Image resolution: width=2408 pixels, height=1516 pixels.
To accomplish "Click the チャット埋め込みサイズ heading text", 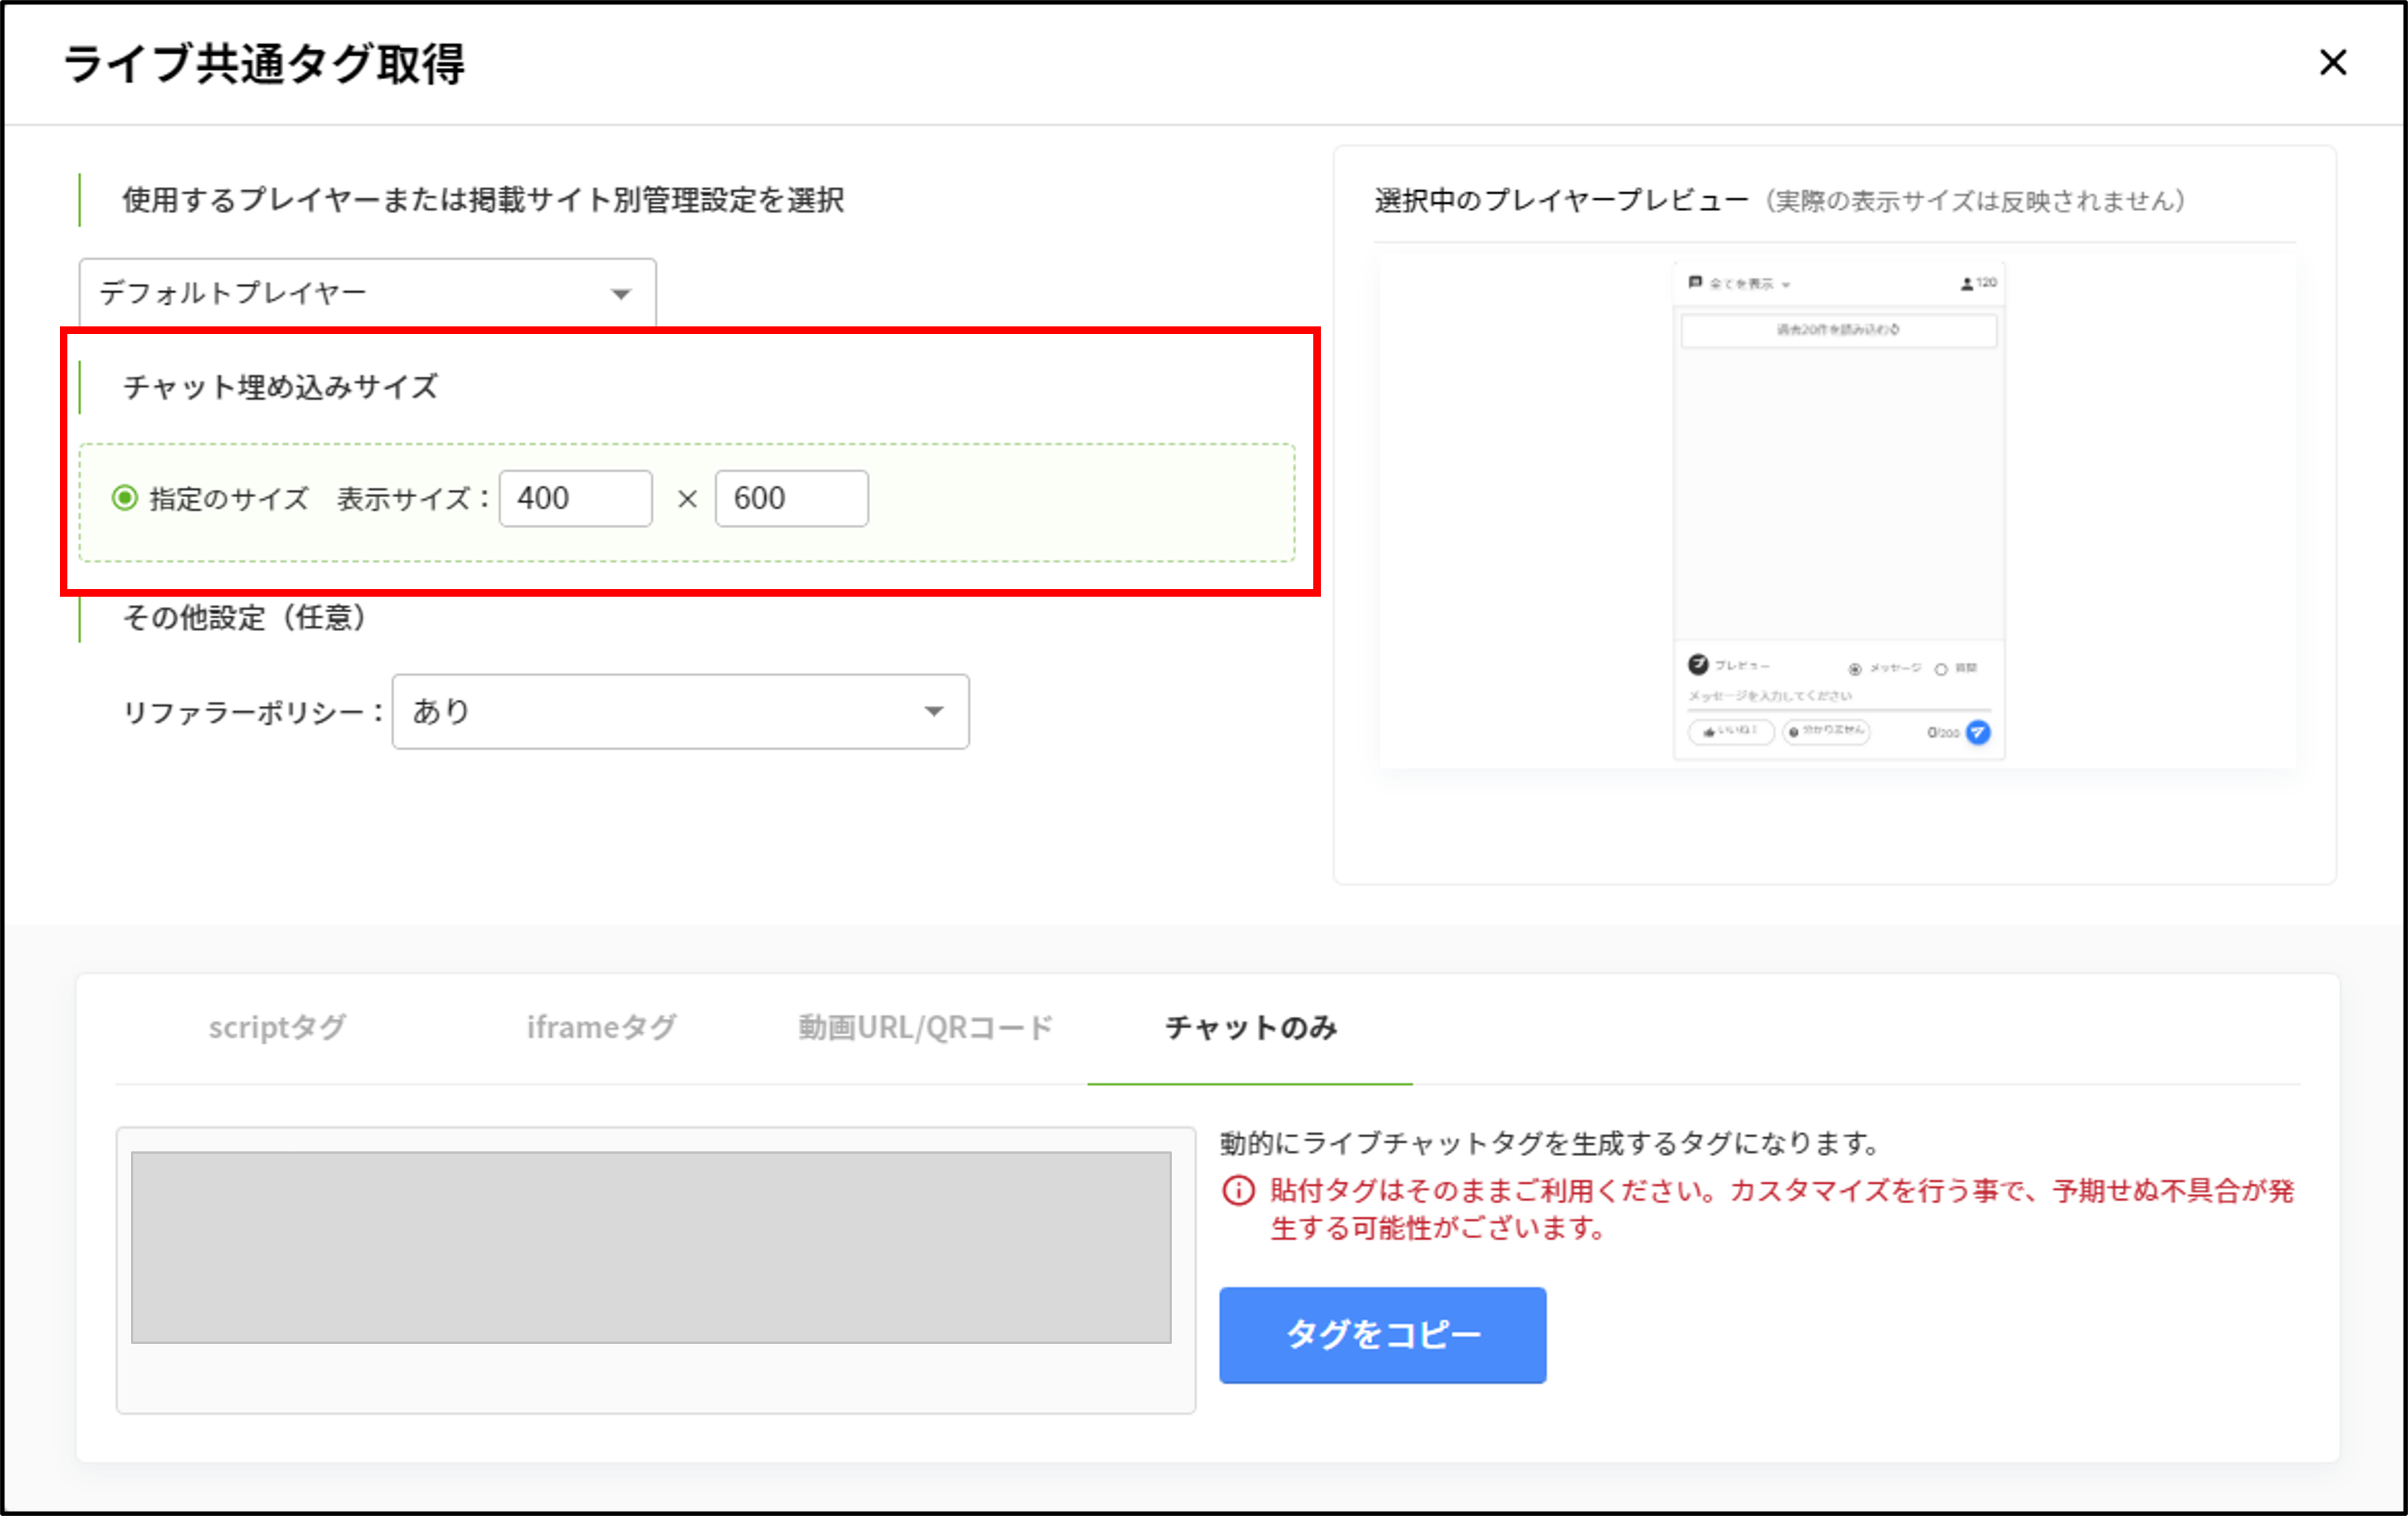I will click(x=281, y=387).
